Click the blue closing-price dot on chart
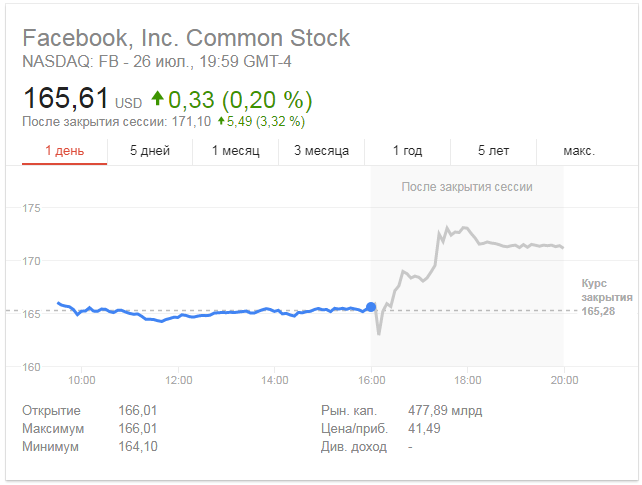This screenshot has height=485, width=642. pyautogui.click(x=371, y=308)
